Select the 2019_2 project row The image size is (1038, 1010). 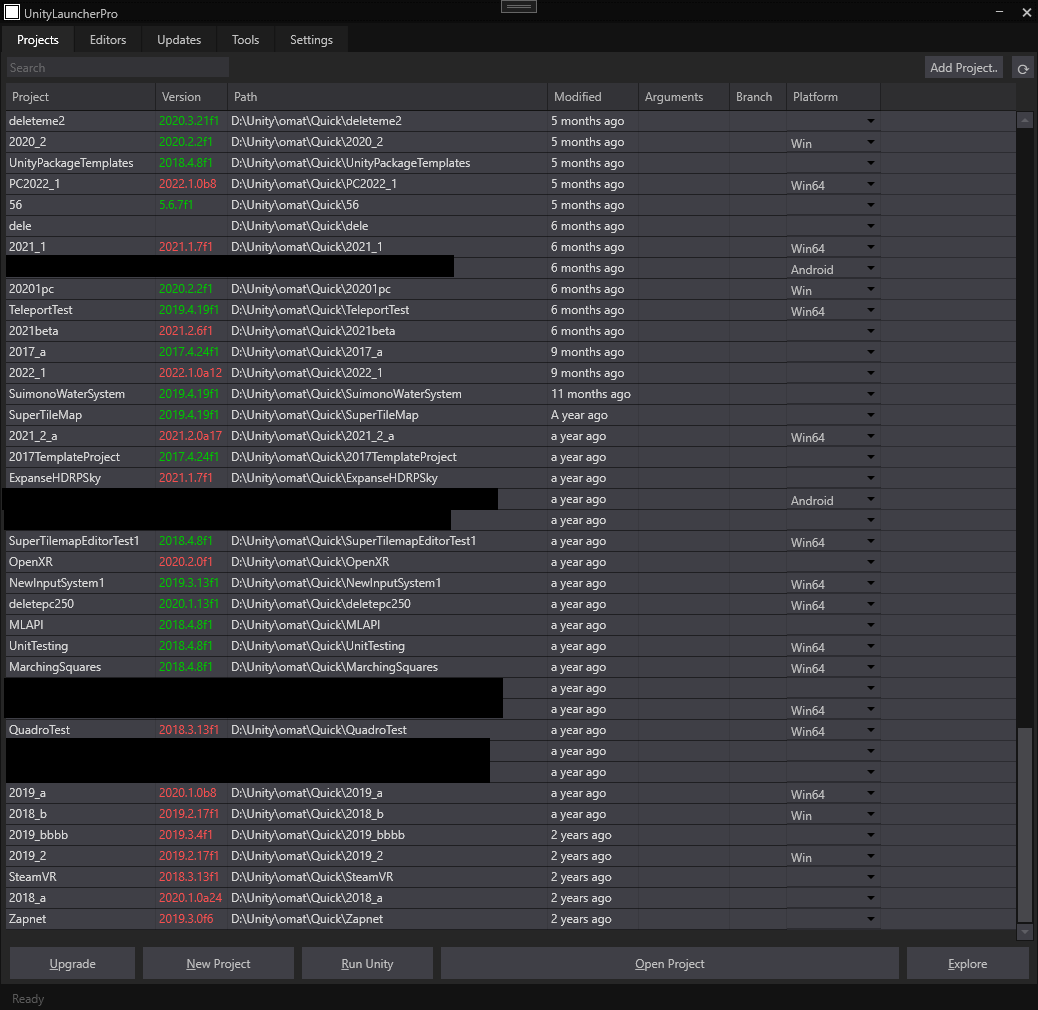tap(511, 856)
